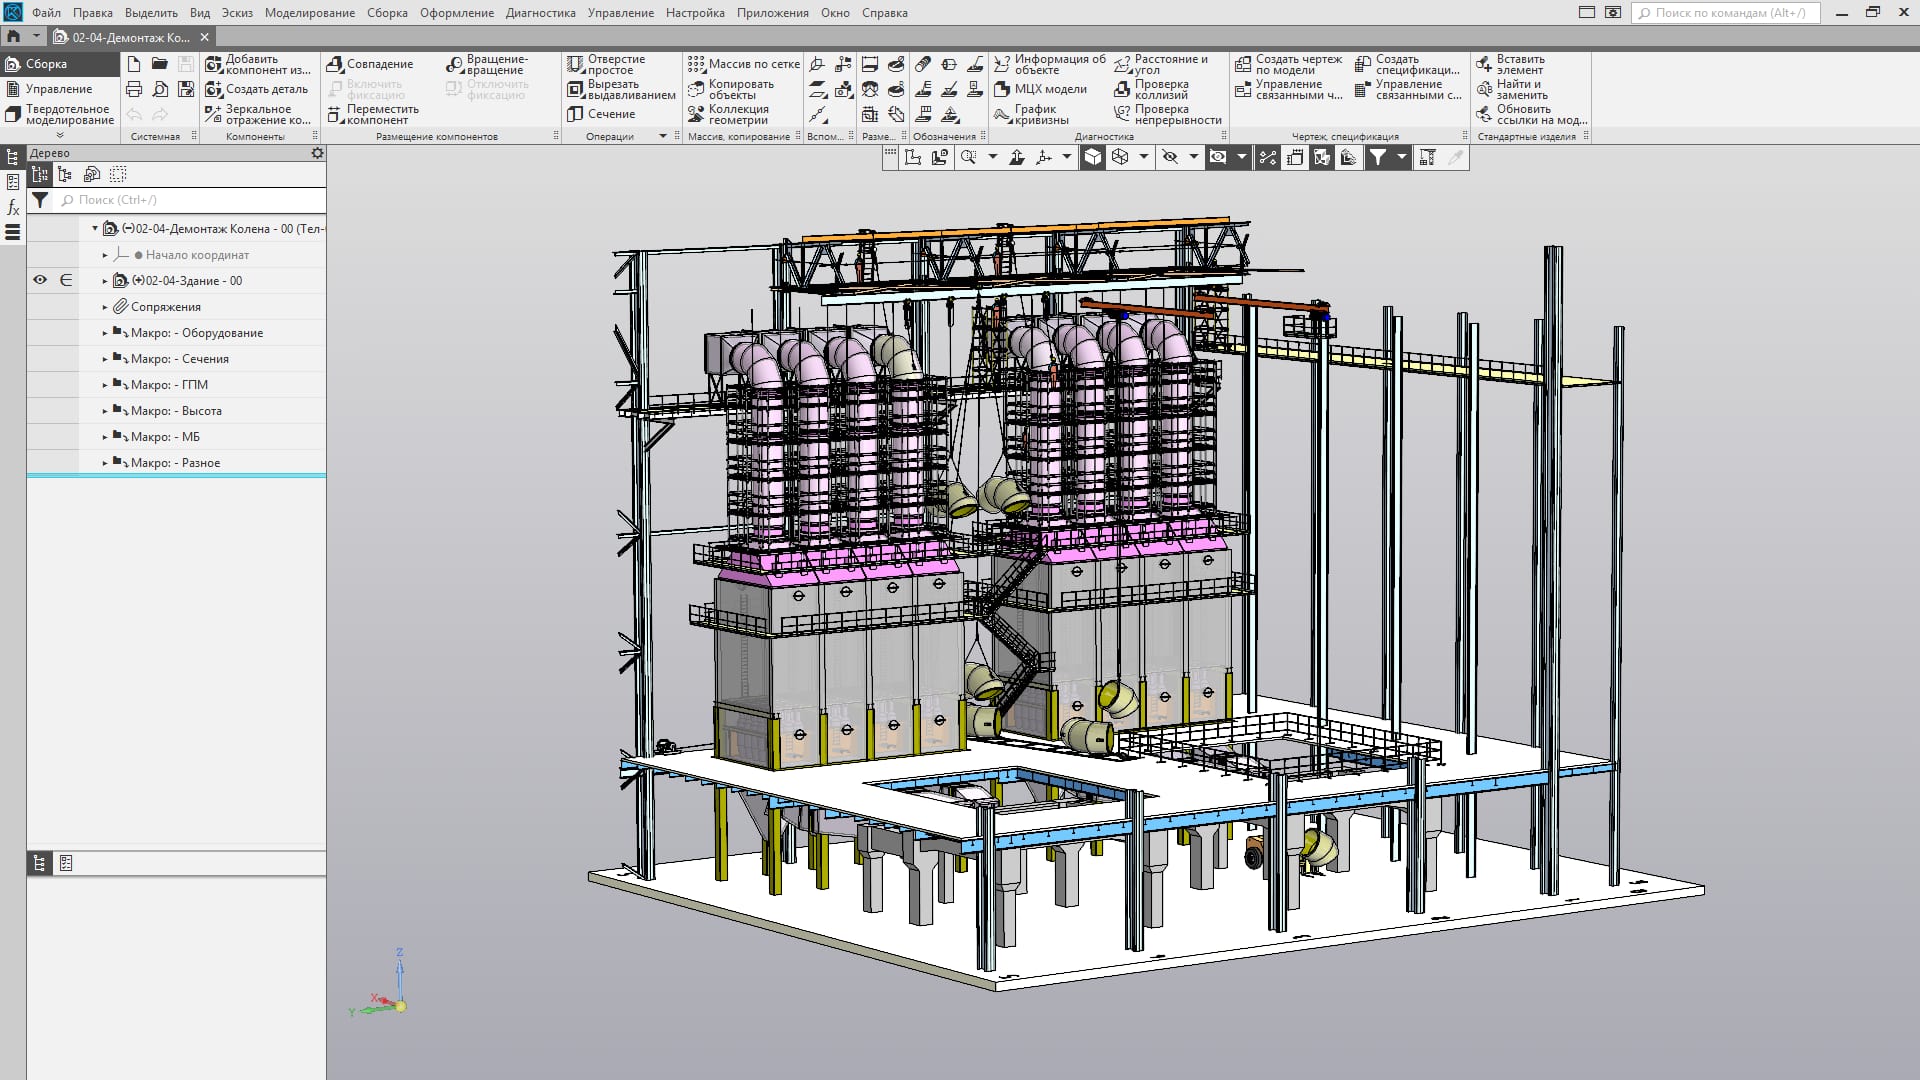The width and height of the screenshot is (1920, 1080).
Task: Click the shaded cube display icon
Action: pyautogui.click(x=1093, y=157)
